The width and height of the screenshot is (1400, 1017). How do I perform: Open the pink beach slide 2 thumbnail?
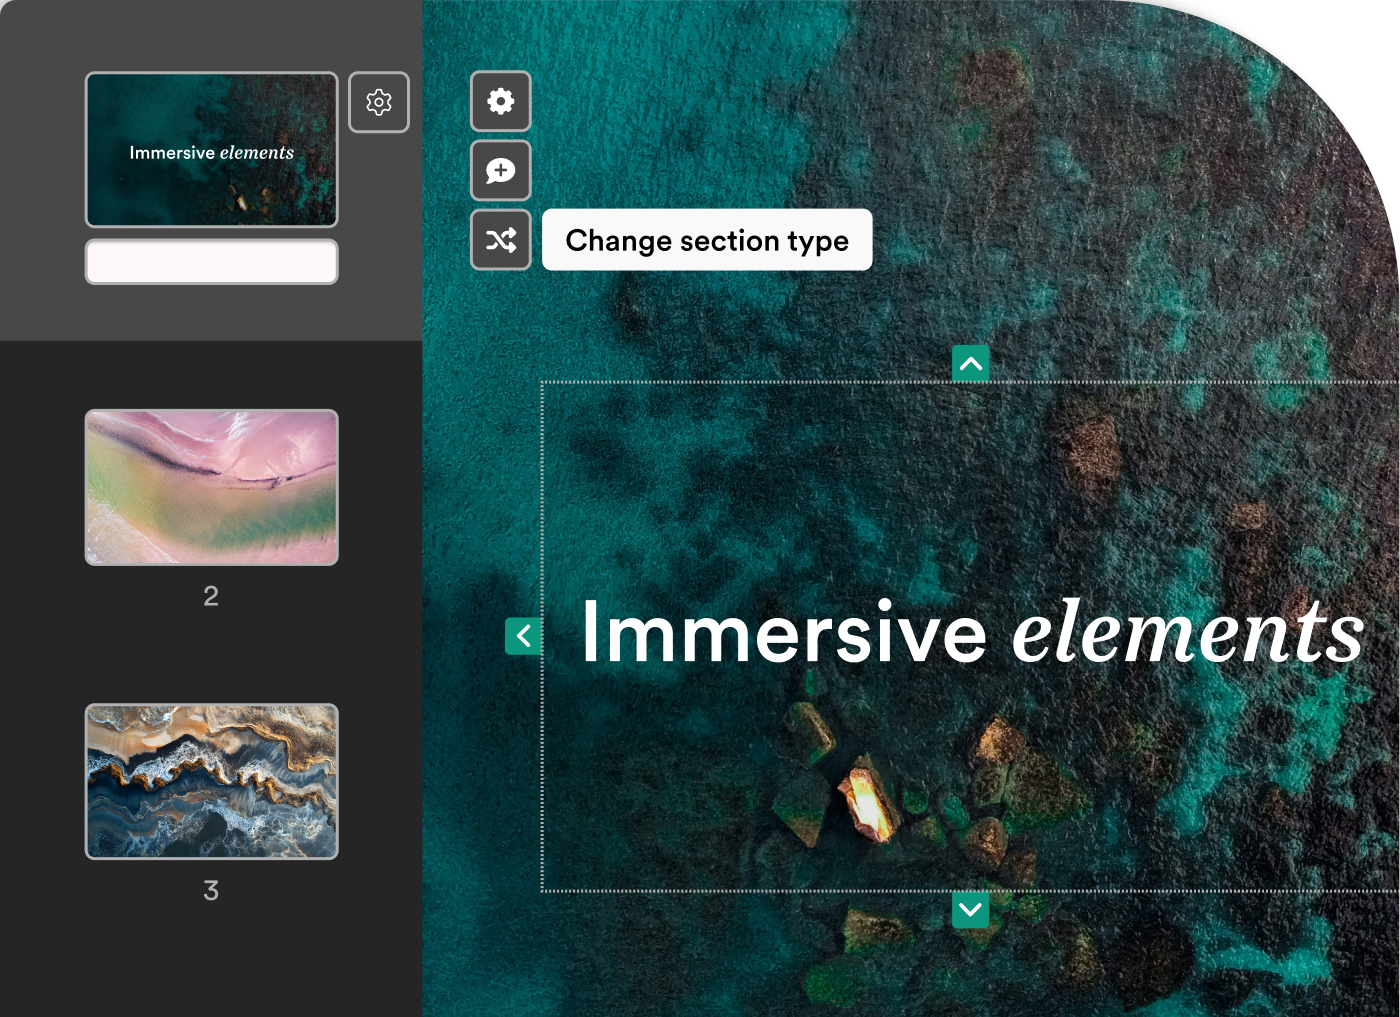(211, 487)
